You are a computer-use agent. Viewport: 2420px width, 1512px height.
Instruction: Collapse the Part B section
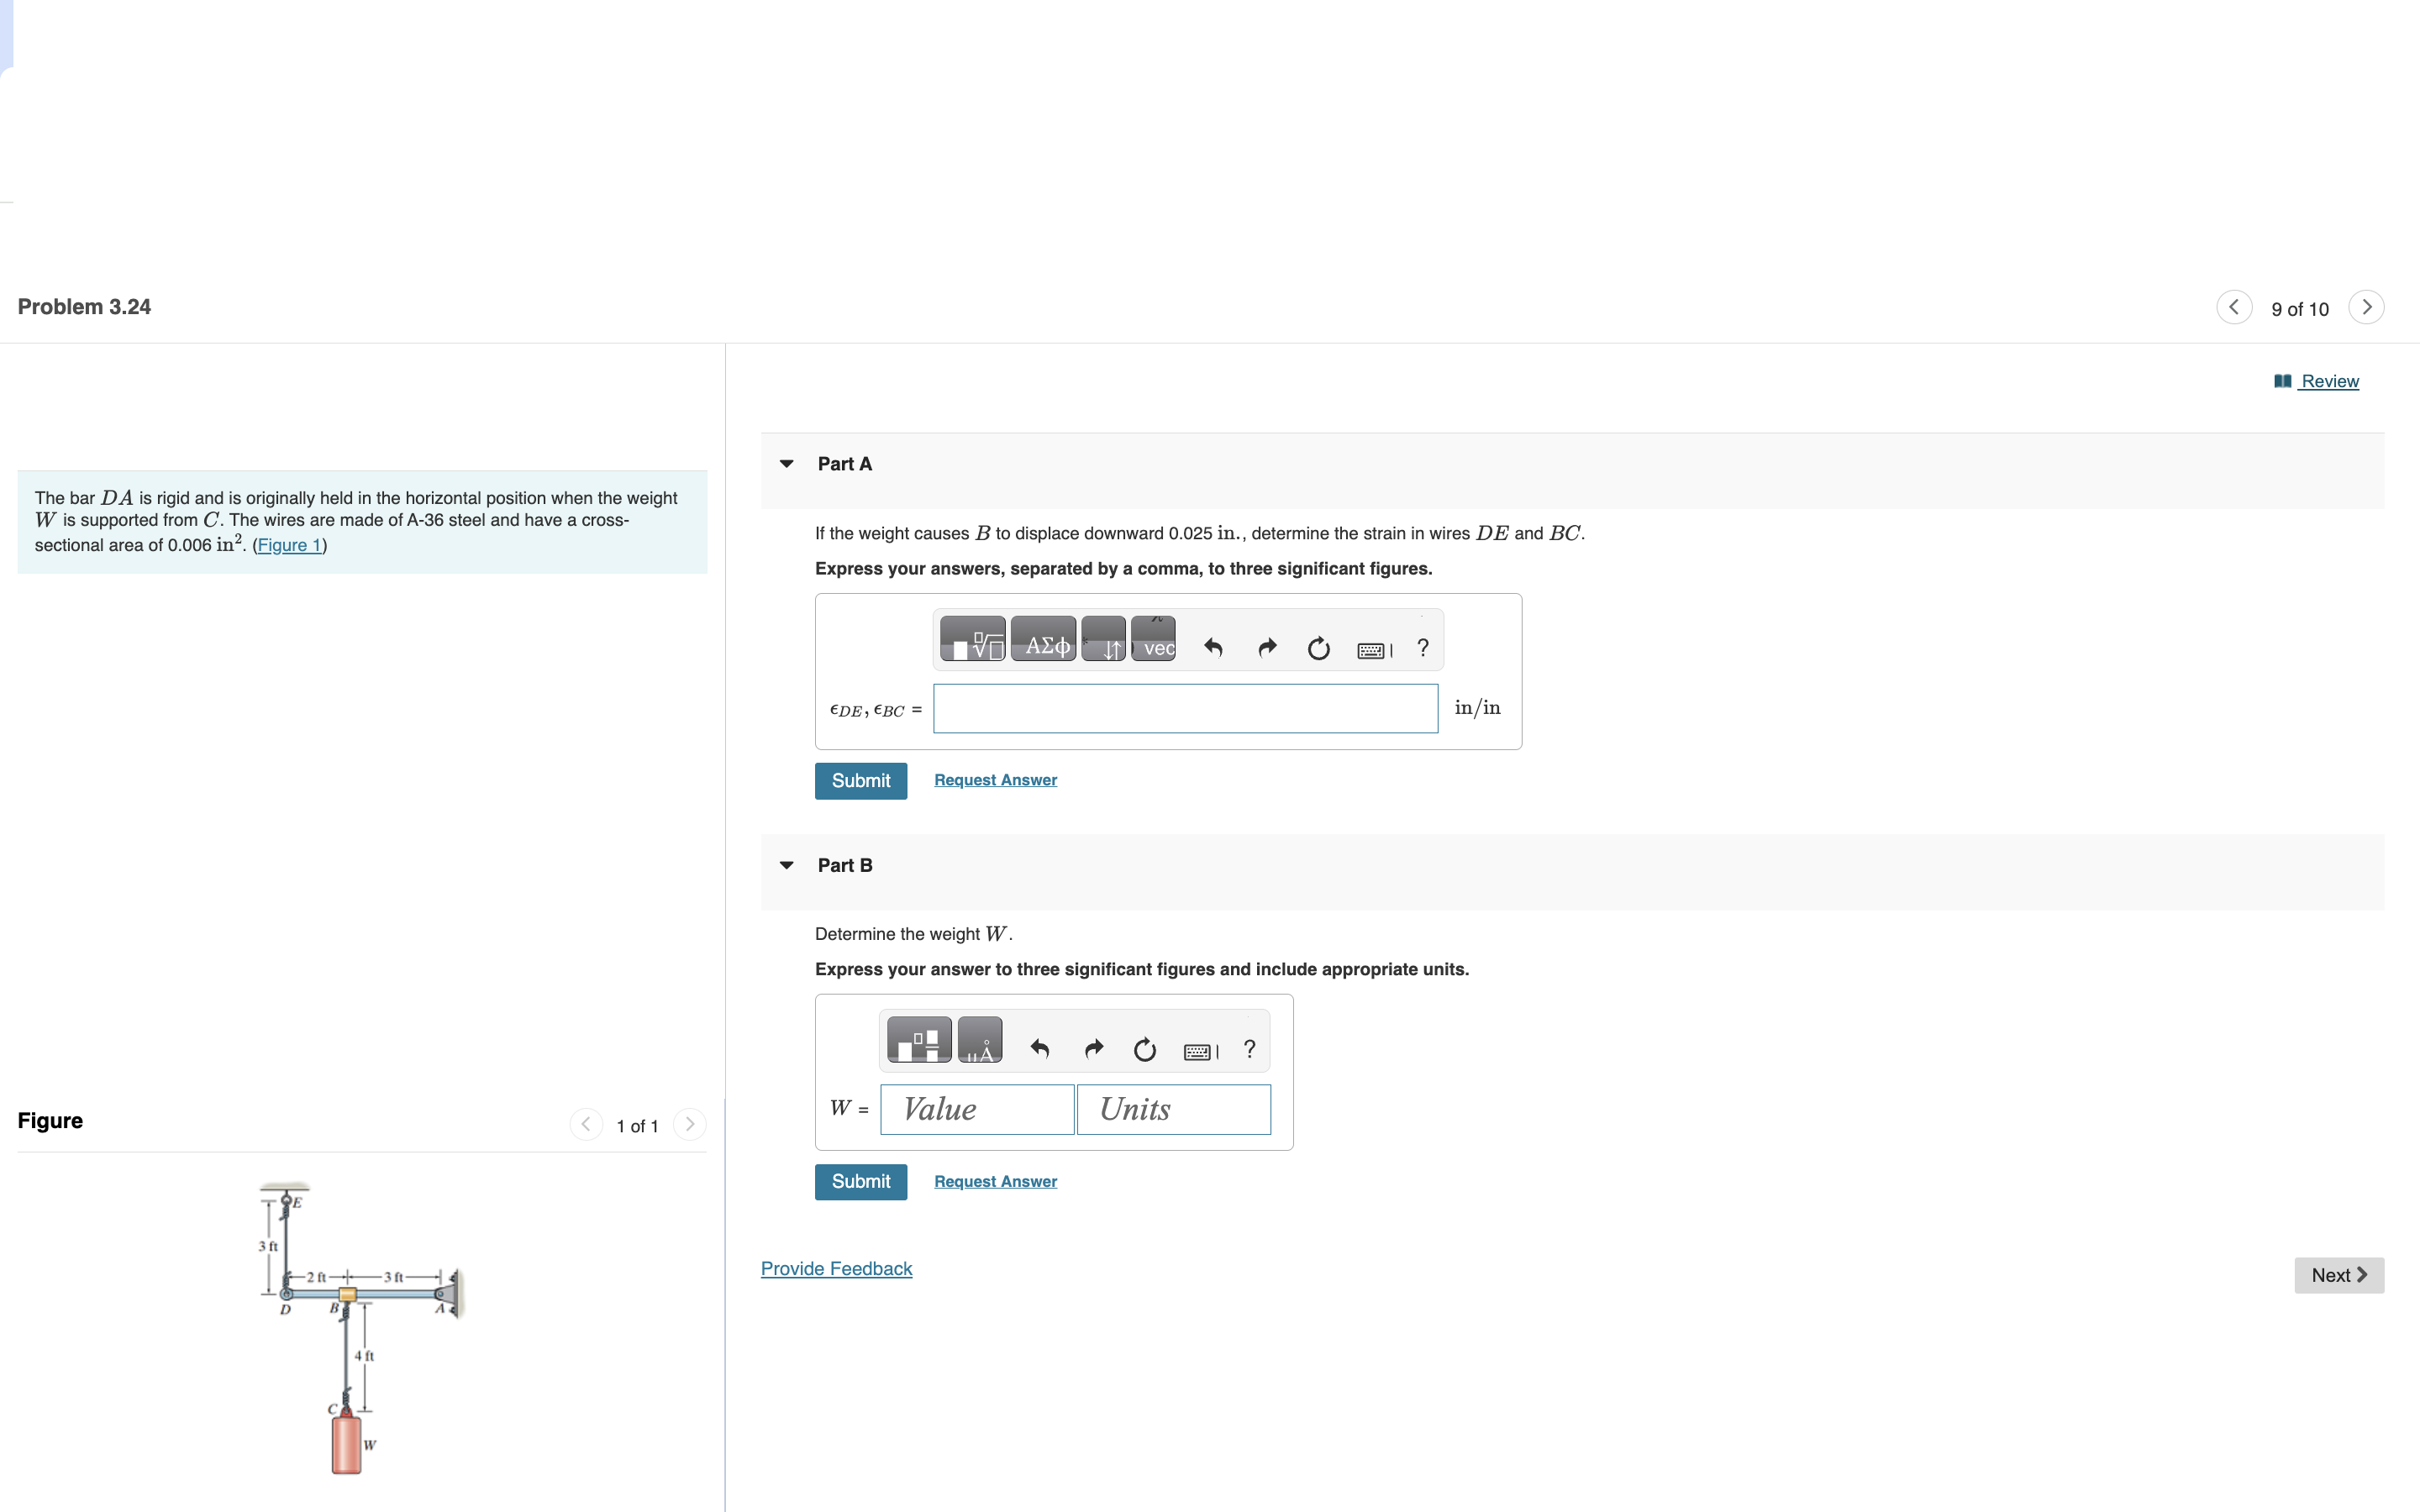click(x=787, y=865)
